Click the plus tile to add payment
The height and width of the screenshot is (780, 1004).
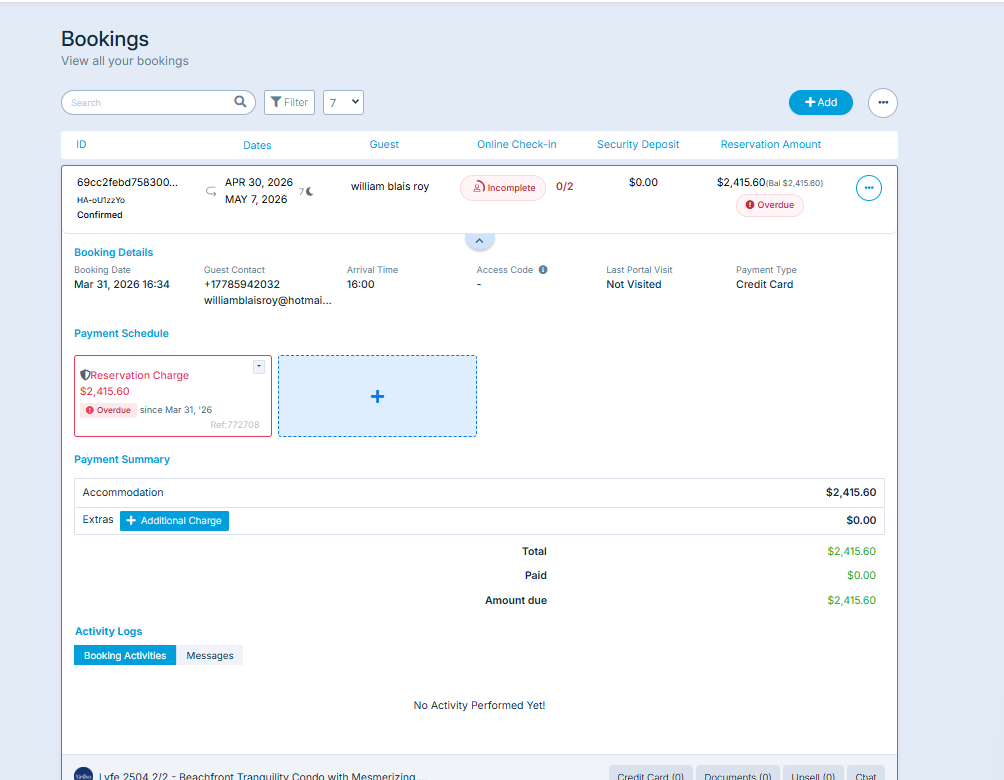(377, 396)
